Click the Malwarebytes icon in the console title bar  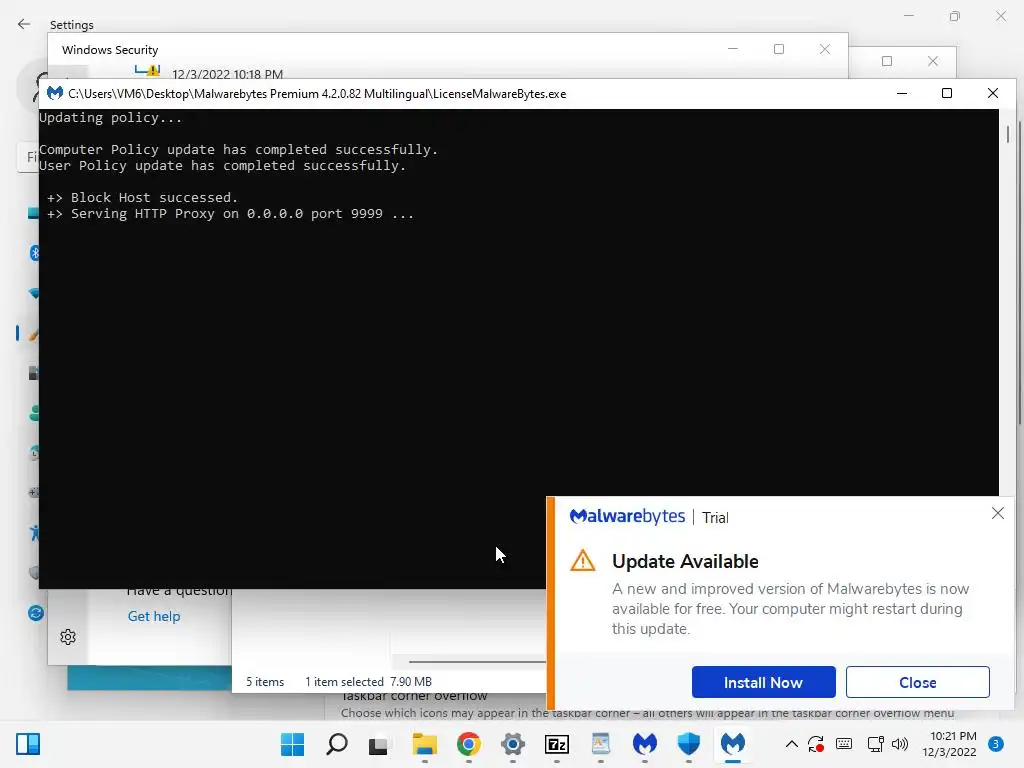pyautogui.click(x=55, y=93)
